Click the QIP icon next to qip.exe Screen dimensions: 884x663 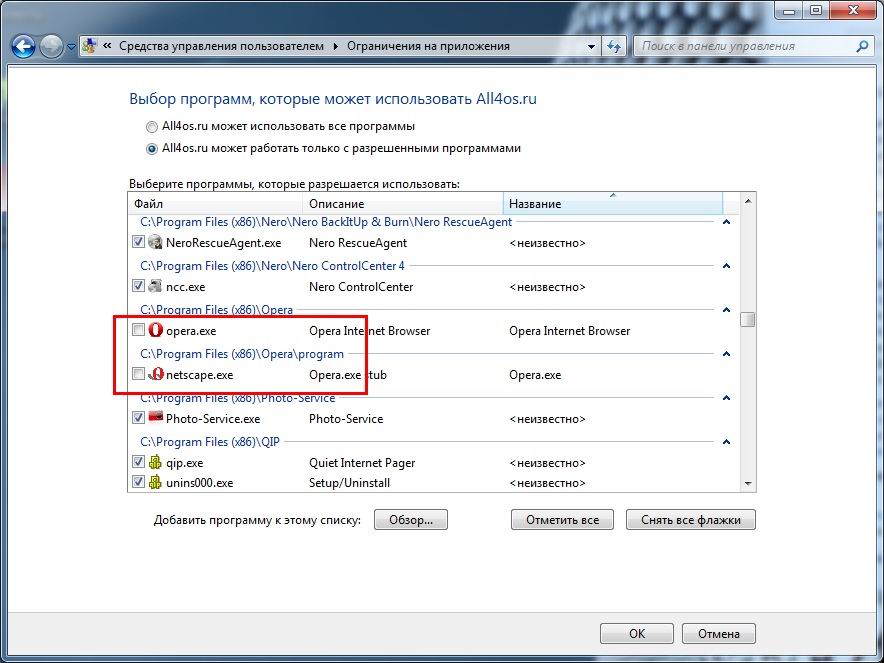tap(155, 462)
